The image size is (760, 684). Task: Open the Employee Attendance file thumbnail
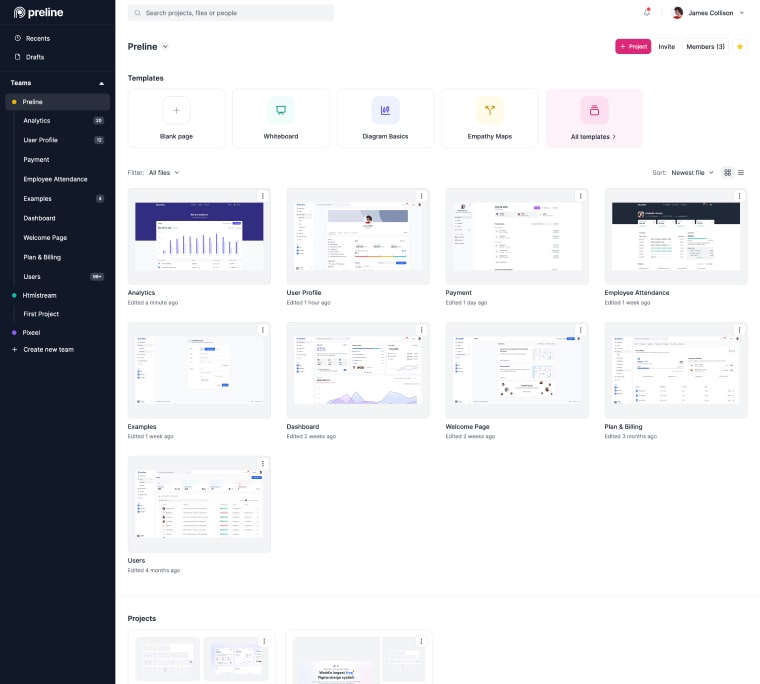click(676, 237)
